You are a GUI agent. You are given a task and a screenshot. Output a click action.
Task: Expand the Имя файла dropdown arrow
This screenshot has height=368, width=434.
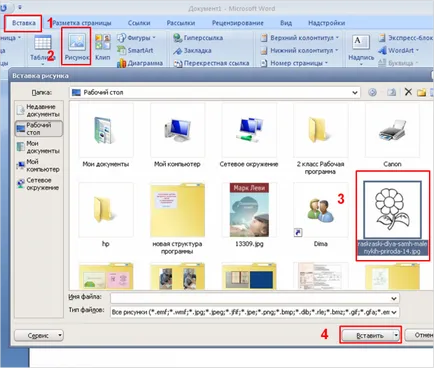click(394, 298)
